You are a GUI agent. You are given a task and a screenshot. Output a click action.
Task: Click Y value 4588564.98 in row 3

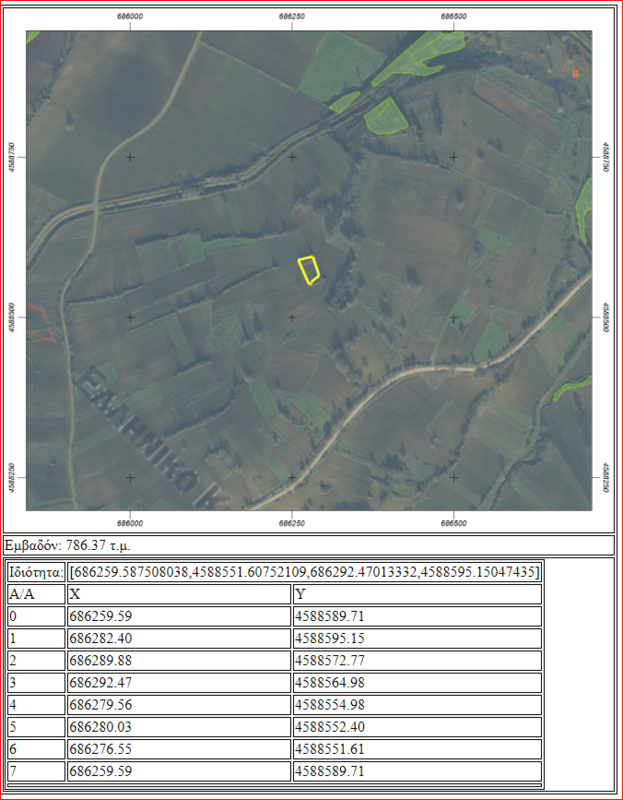click(417, 682)
